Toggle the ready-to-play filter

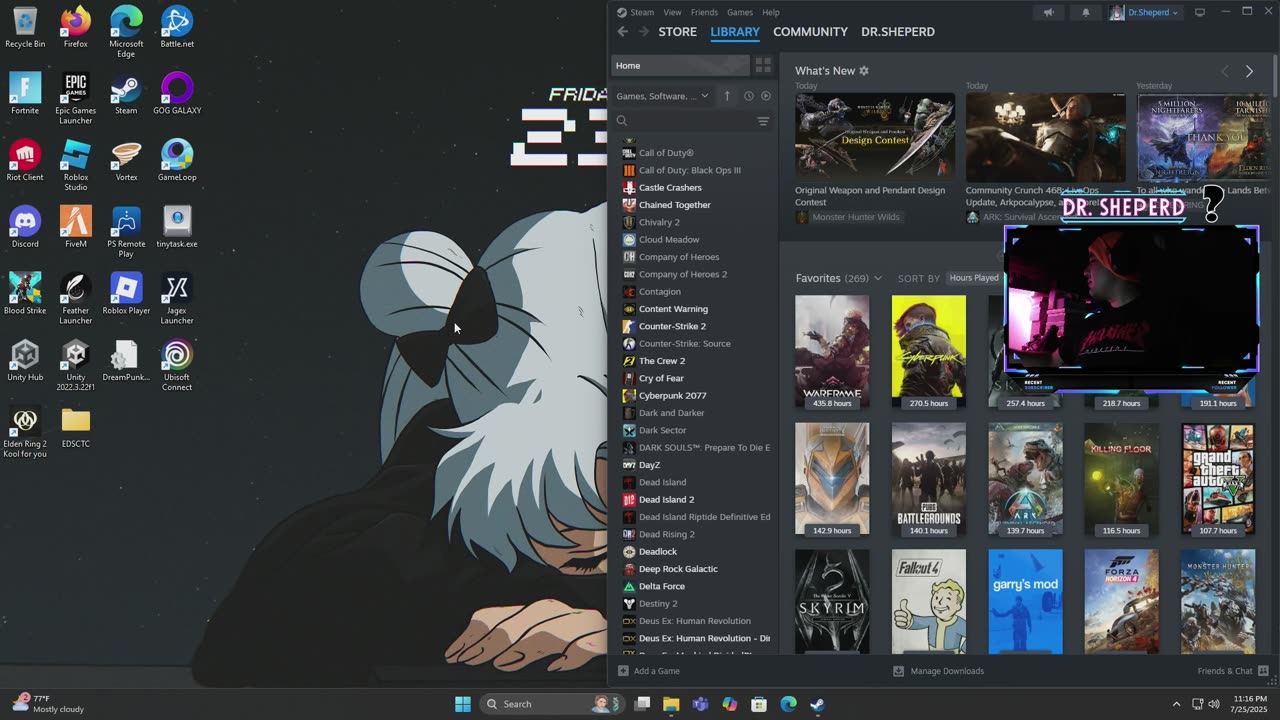(766, 96)
